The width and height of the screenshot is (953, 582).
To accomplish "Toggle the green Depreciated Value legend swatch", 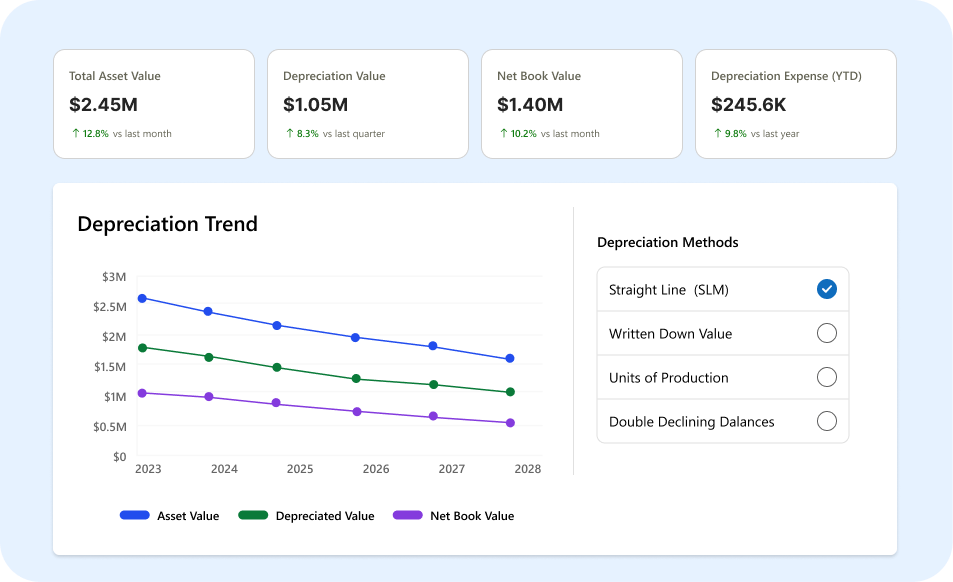I will click(x=253, y=515).
